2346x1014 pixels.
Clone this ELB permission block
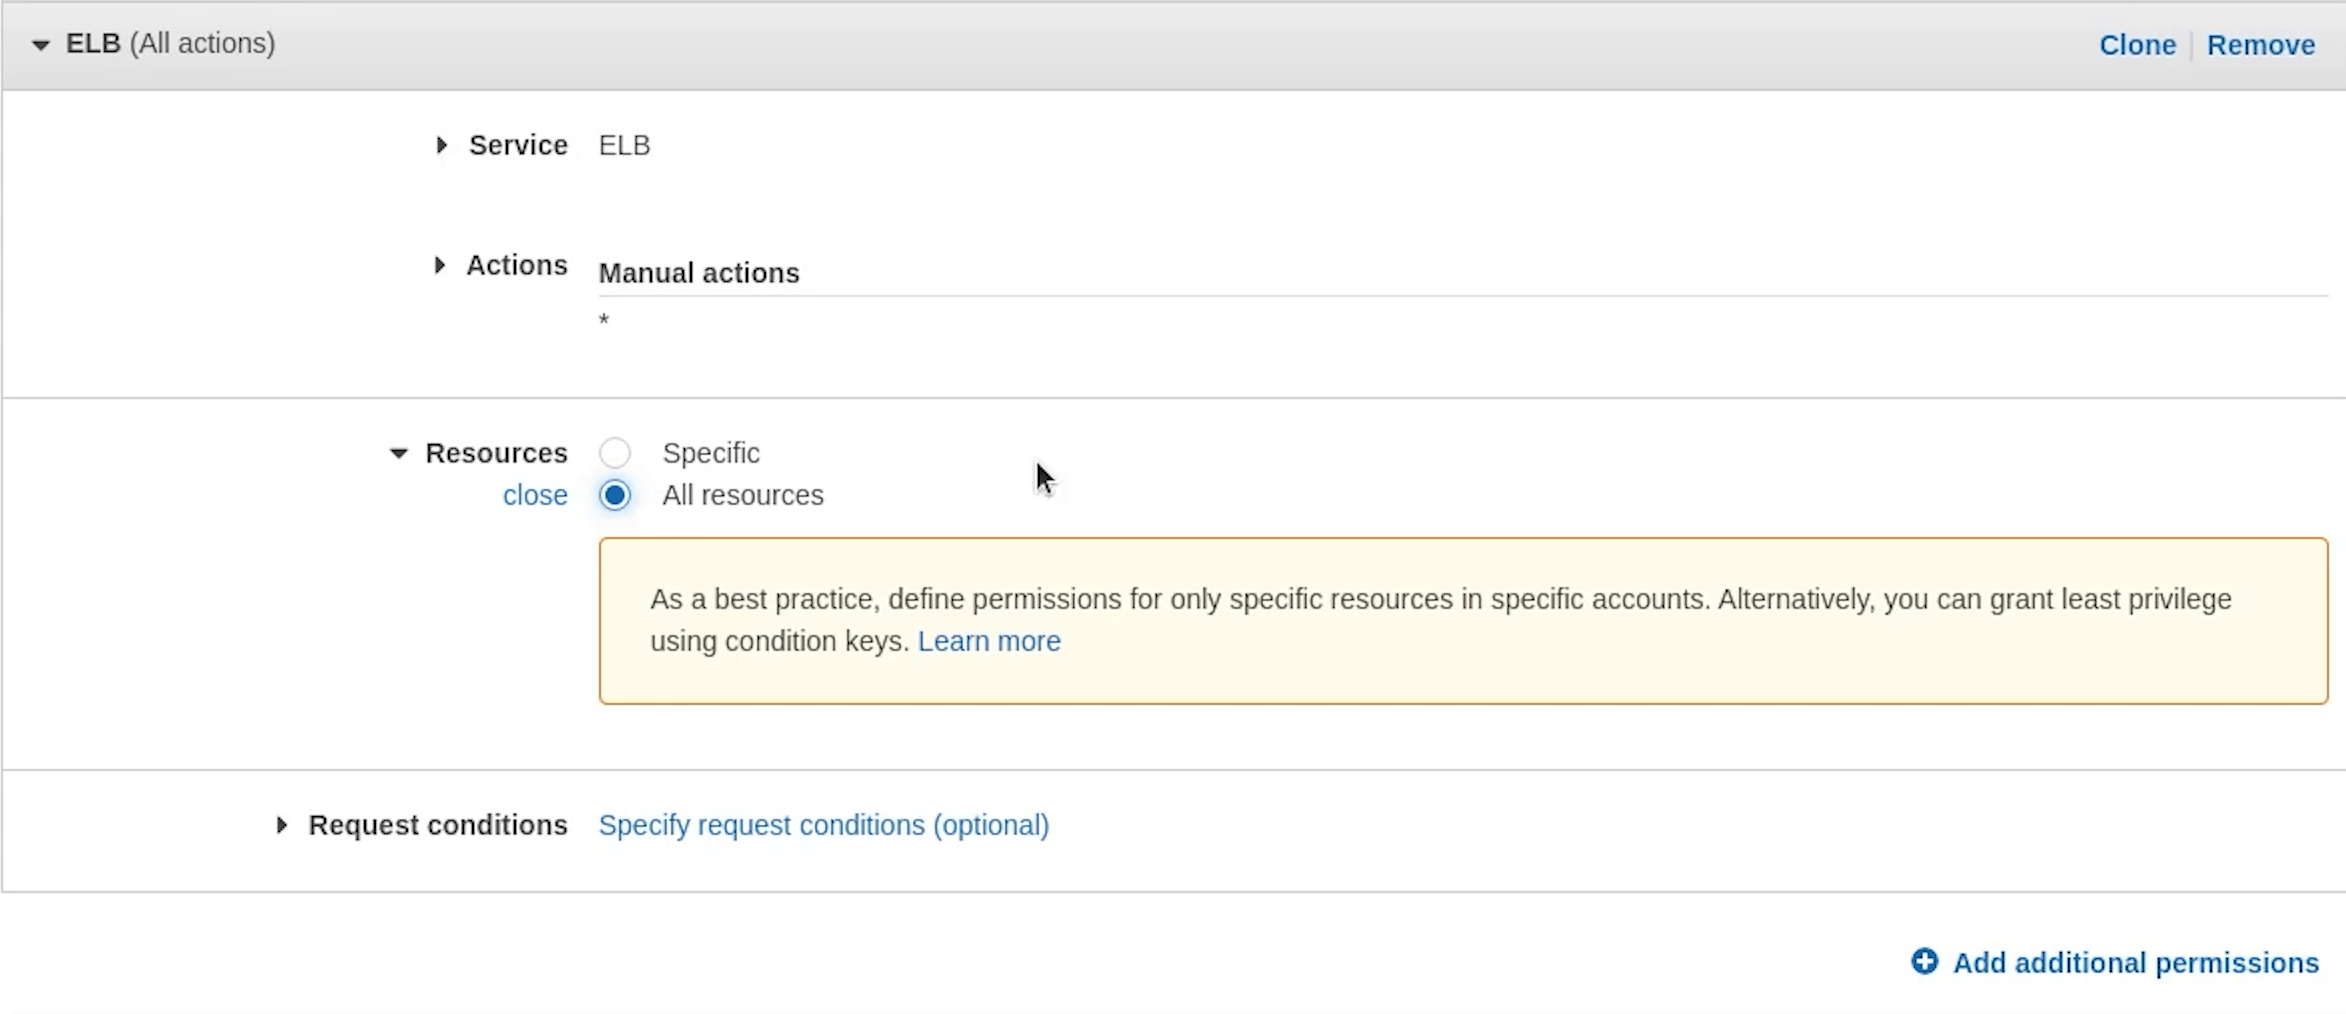pos(2137,45)
